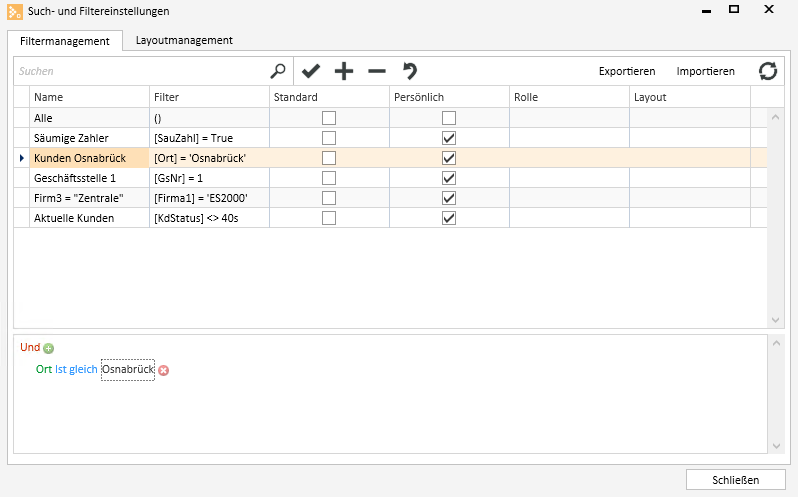Add condition with green plus beside Und

pyautogui.click(x=49, y=348)
